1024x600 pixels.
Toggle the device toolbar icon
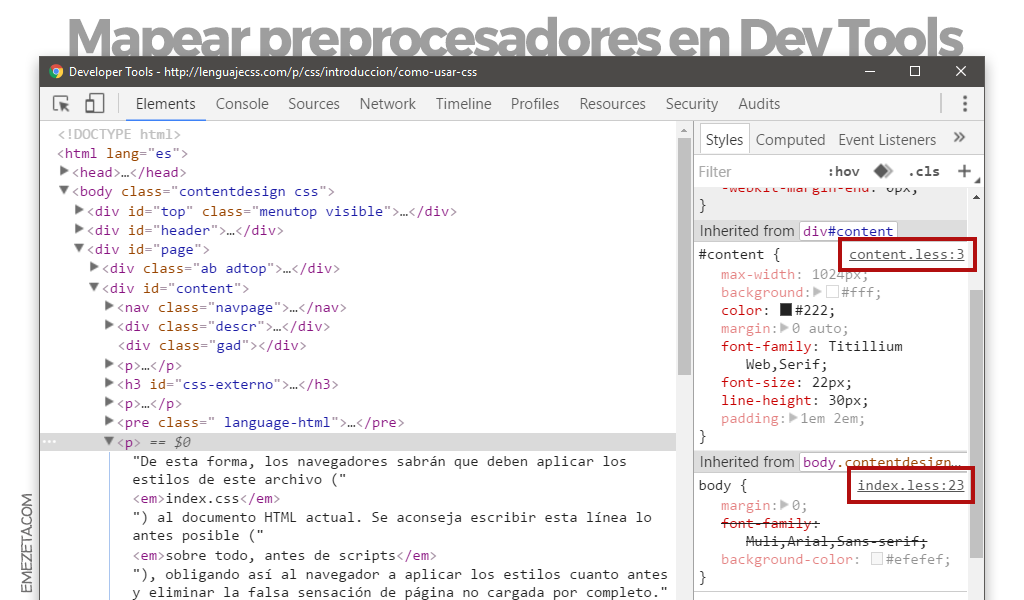click(95, 103)
